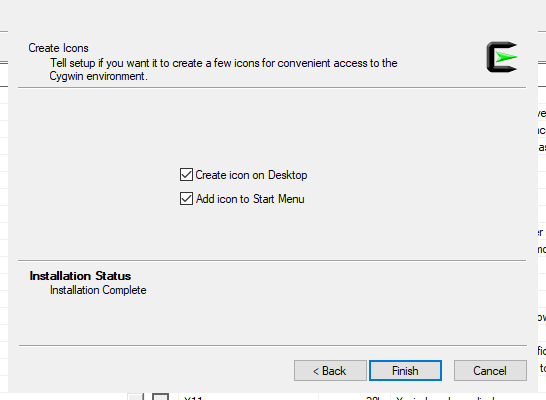Click the 'Installation Complete' status text
Screen dimensions: 546x400
(x=98, y=290)
